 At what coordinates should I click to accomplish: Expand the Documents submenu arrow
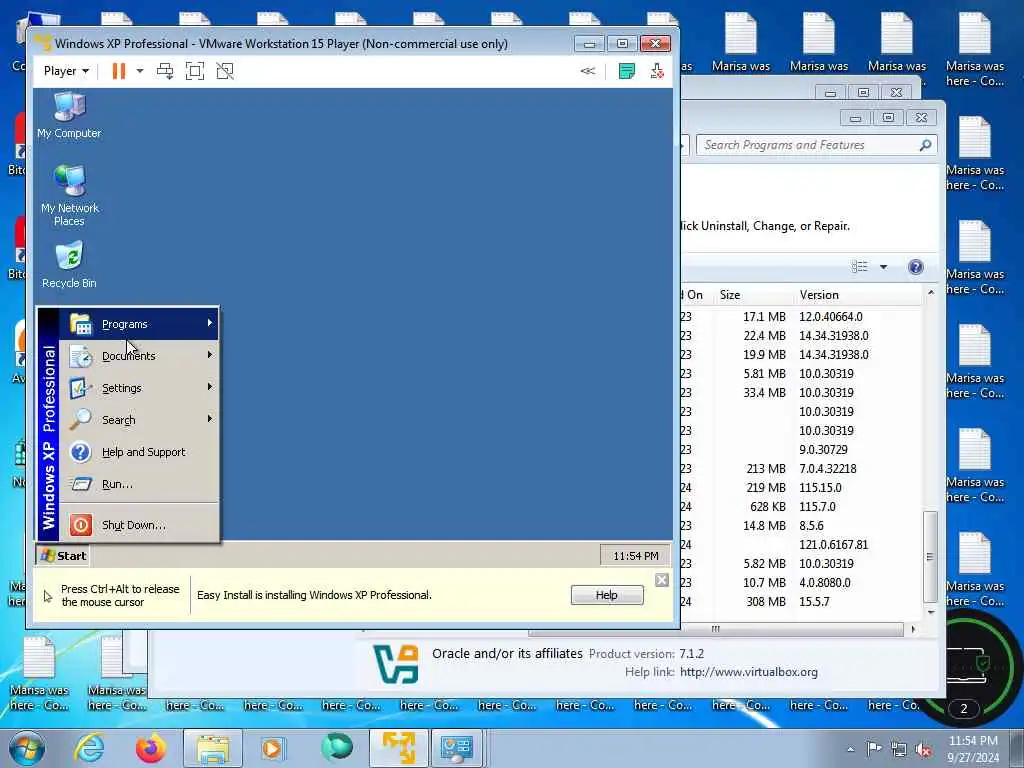click(x=210, y=355)
